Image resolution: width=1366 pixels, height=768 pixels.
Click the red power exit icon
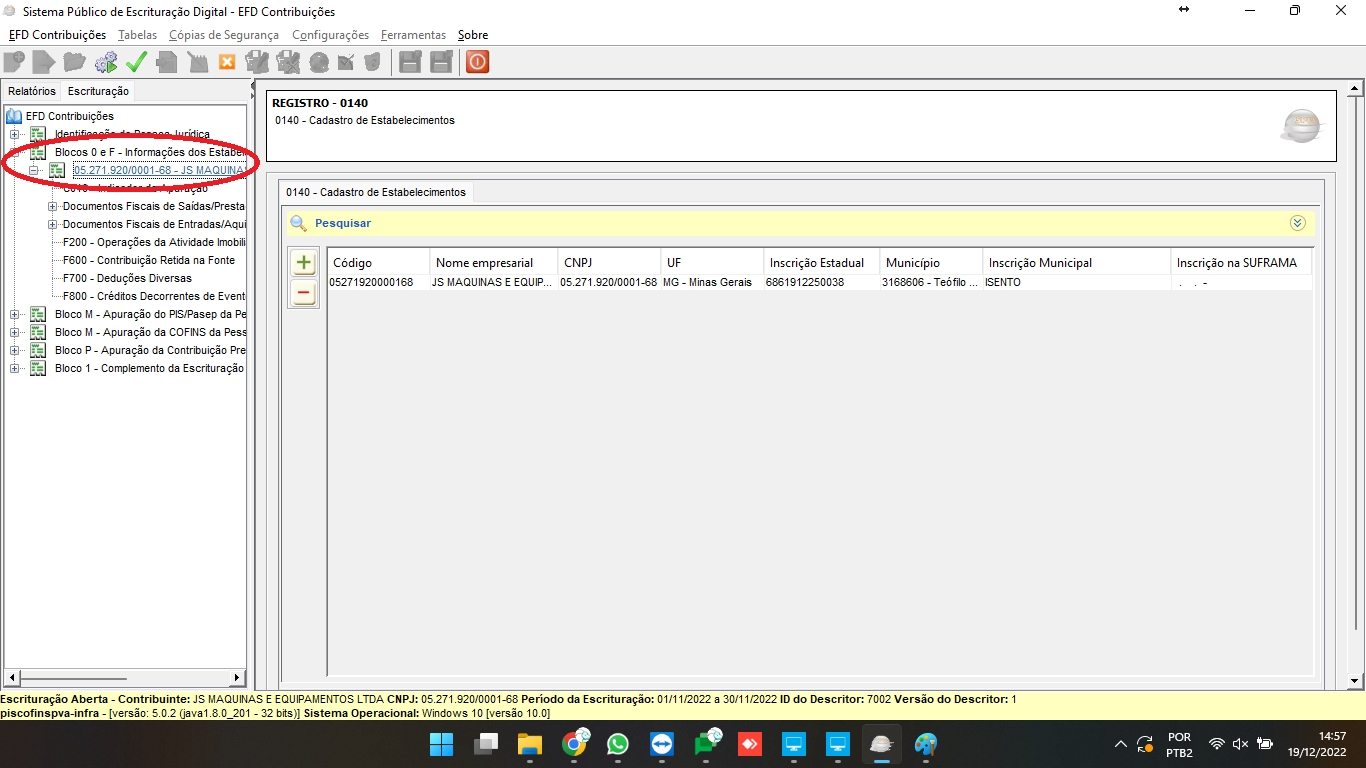coord(477,62)
